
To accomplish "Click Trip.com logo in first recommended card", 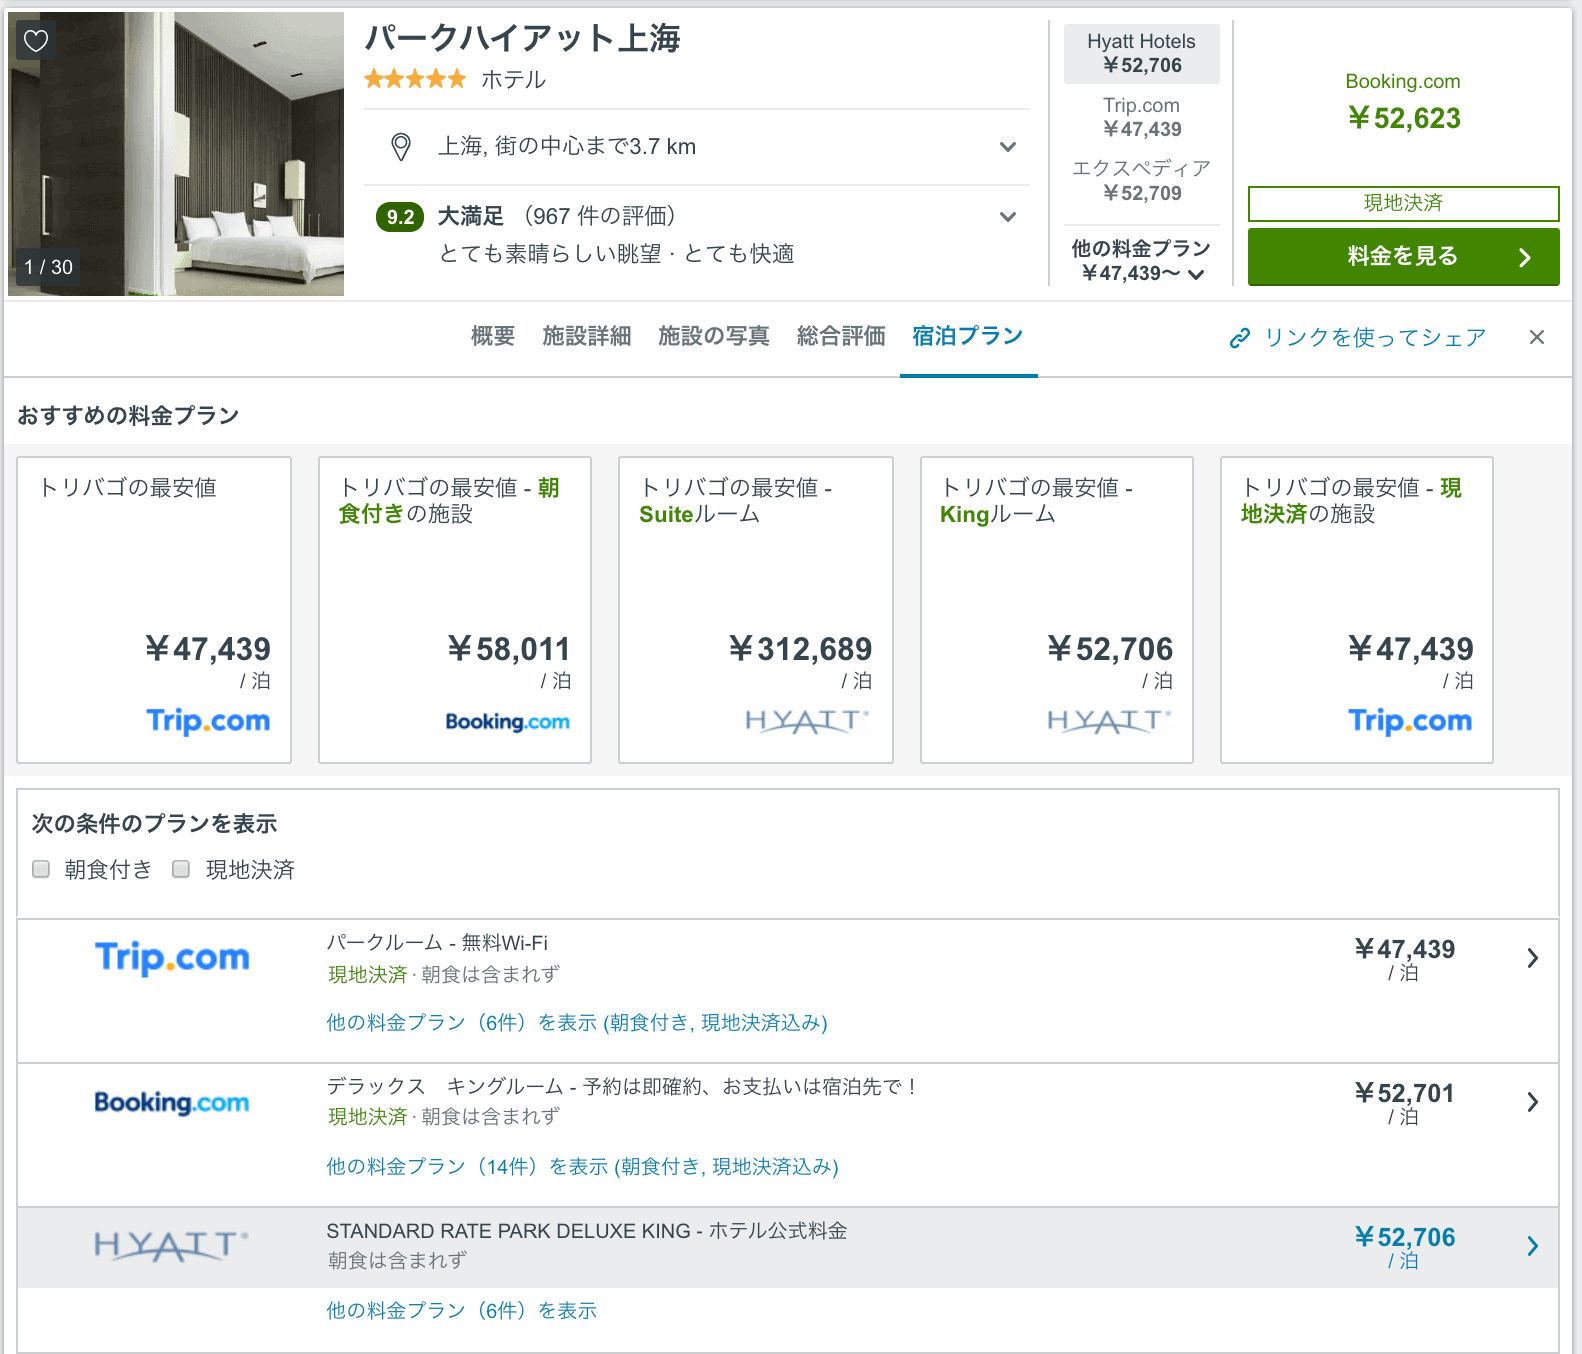I will [x=209, y=721].
